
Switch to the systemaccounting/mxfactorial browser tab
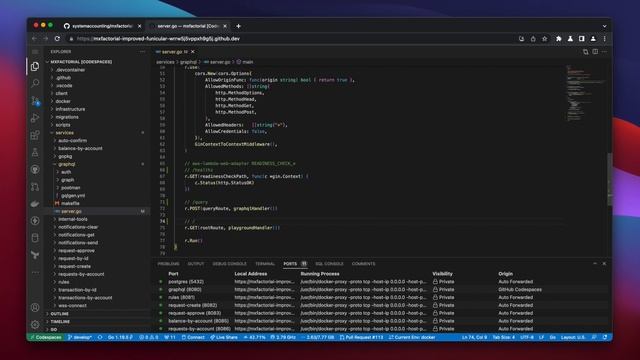pos(102,26)
